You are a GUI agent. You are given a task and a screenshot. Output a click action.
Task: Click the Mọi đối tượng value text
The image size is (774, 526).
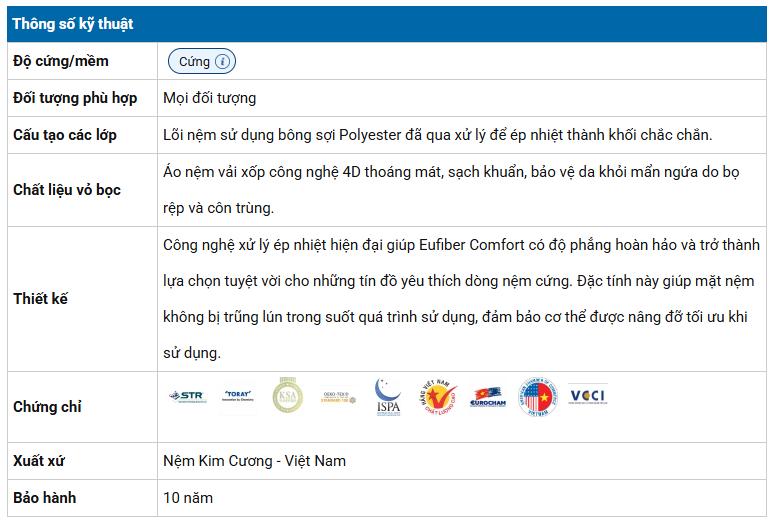(x=209, y=98)
